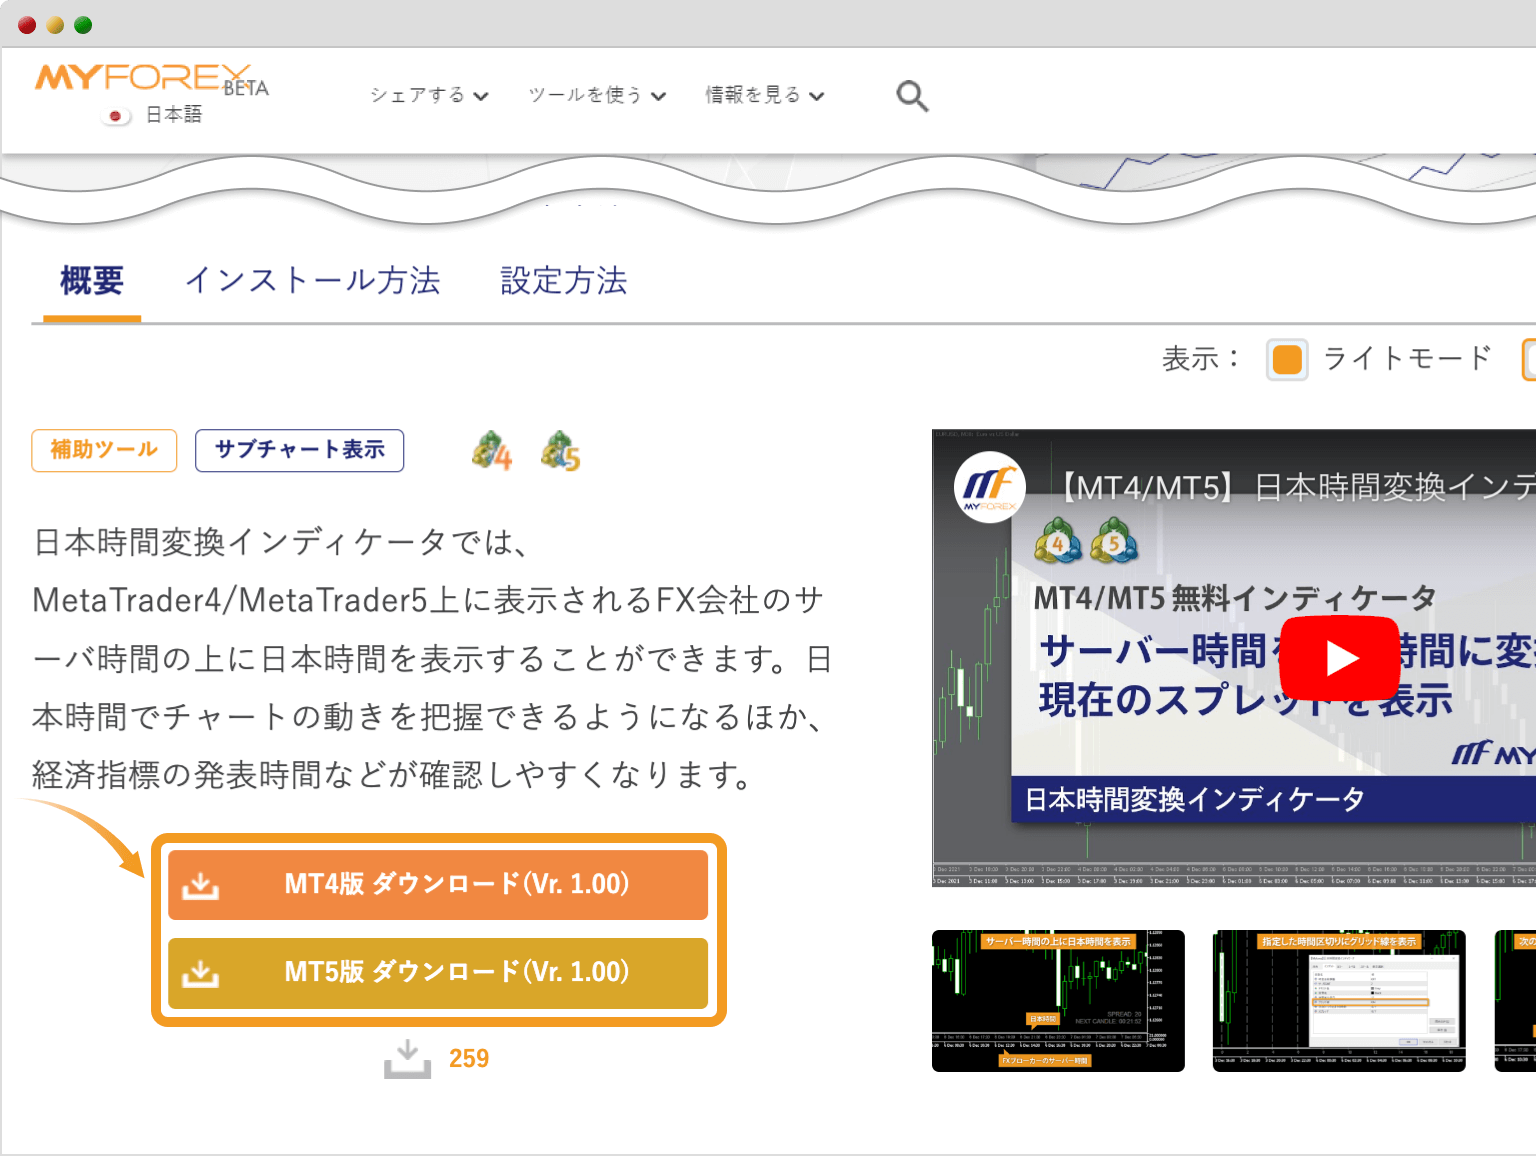This screenshot has height=1156, width=1536.
Task: Switch to the 設定方法 tab
Action: pyautogui.click(x=564, y=281)
